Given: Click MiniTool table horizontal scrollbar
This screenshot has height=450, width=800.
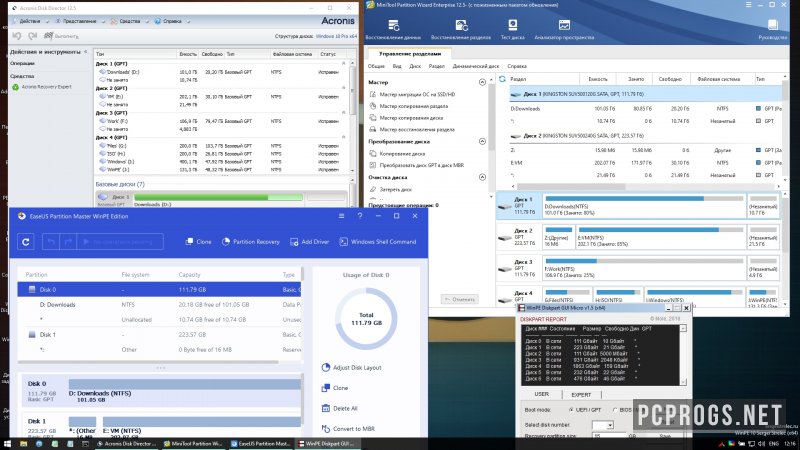Looking at the screenshot, I should 571,186.
